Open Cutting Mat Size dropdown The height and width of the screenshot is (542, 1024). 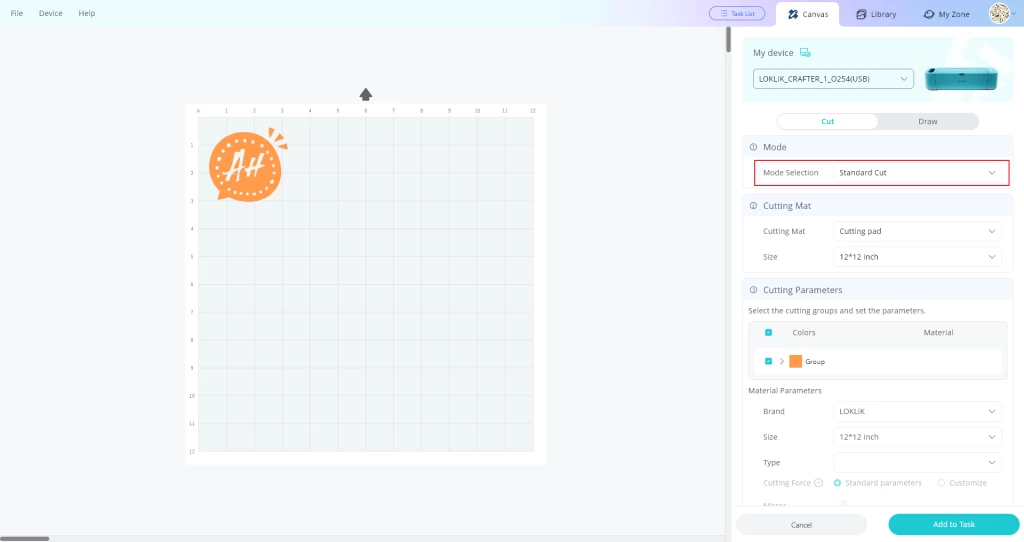[917, 257]
